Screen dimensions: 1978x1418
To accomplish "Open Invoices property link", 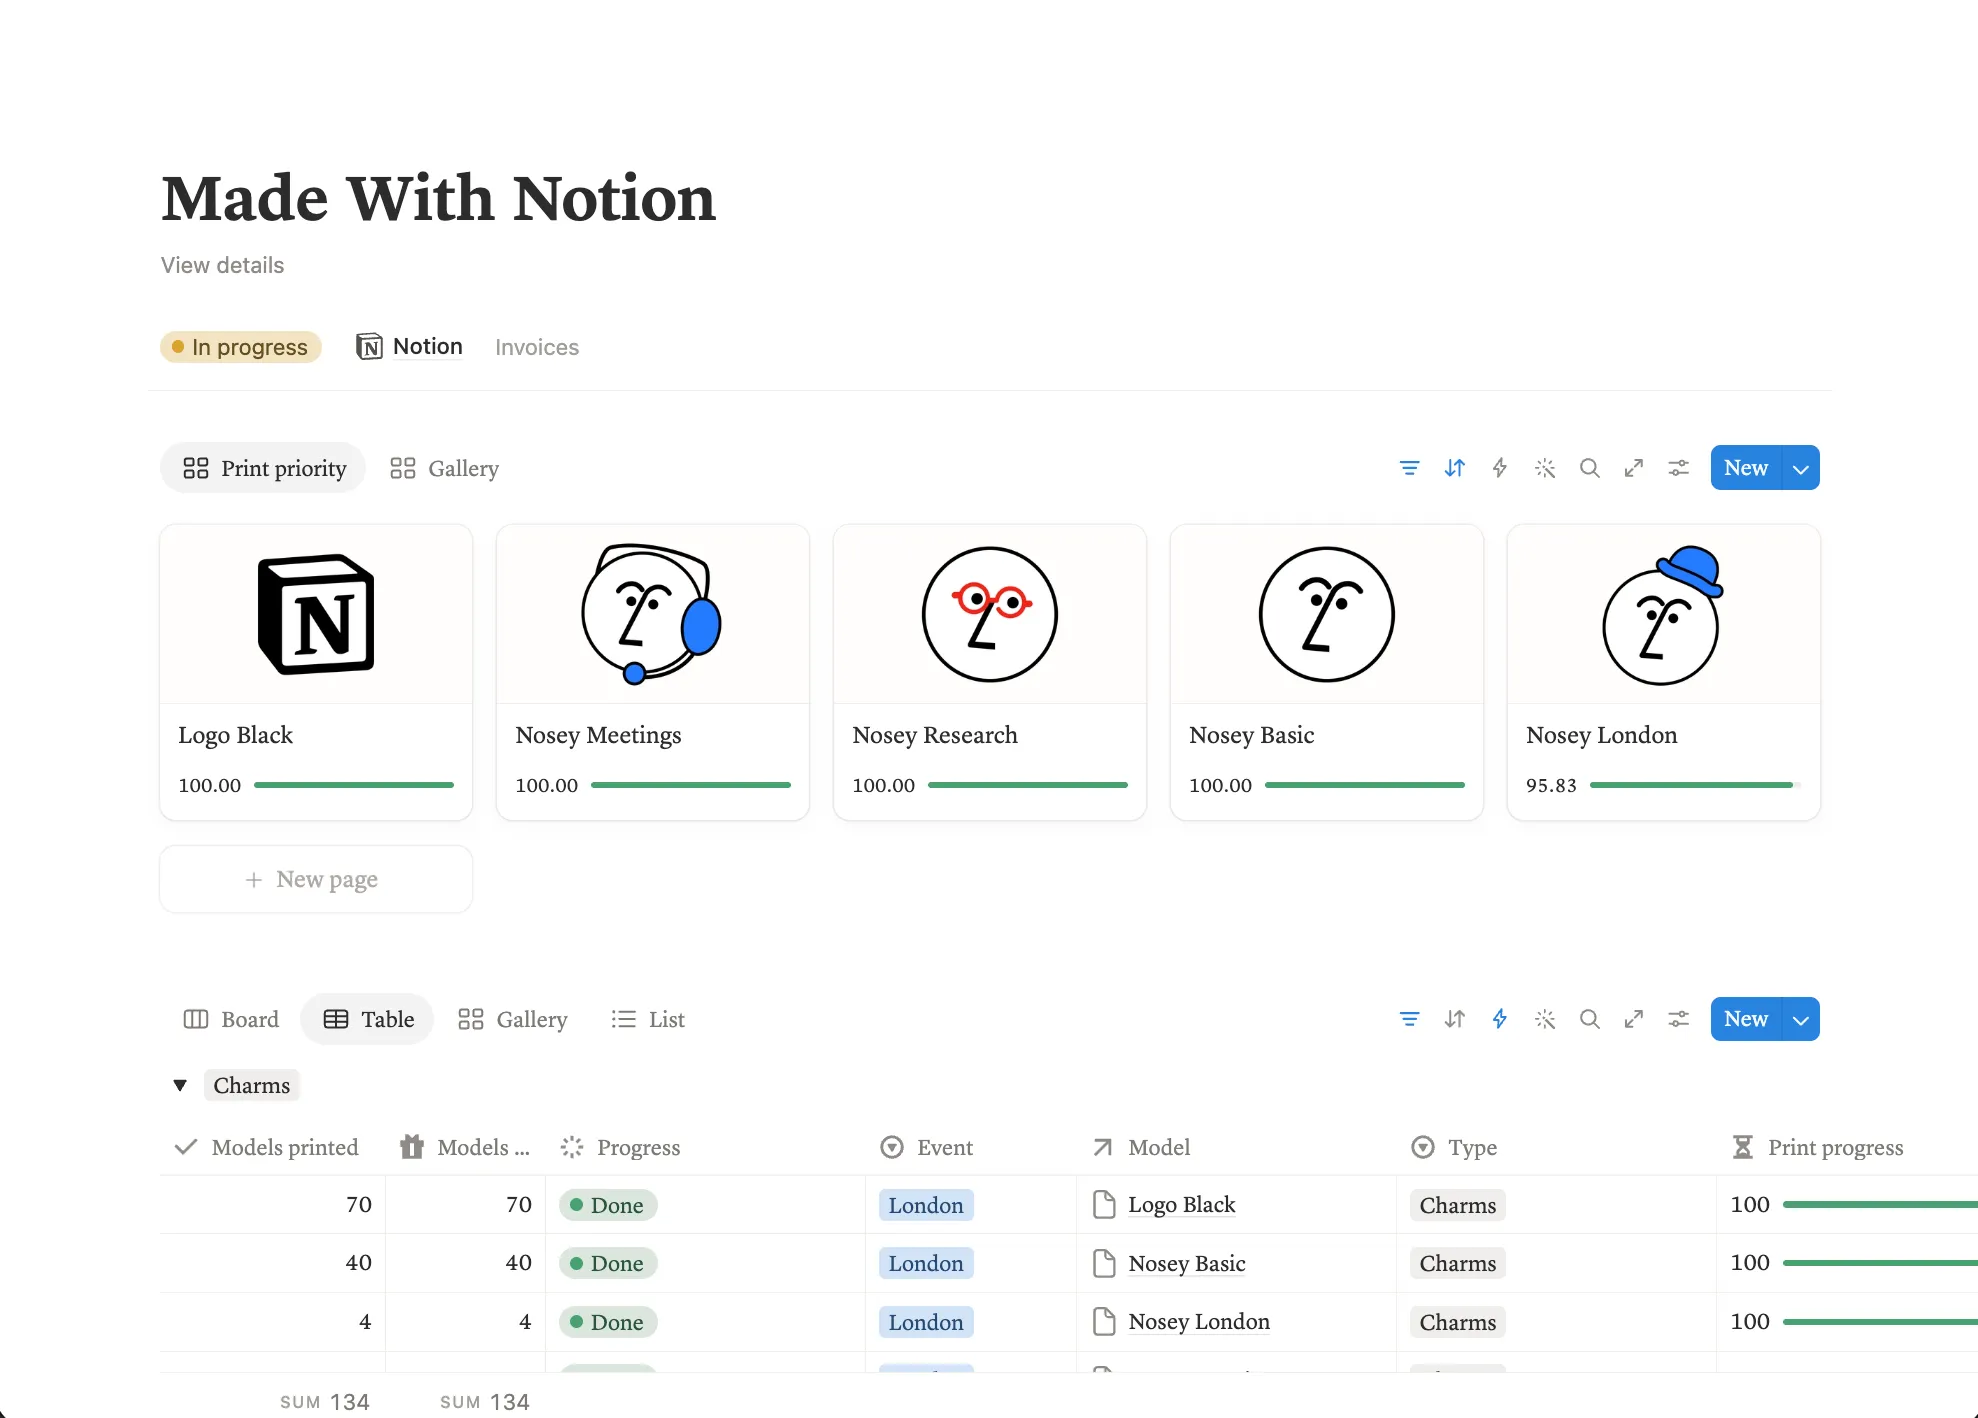I will point(537,347).
